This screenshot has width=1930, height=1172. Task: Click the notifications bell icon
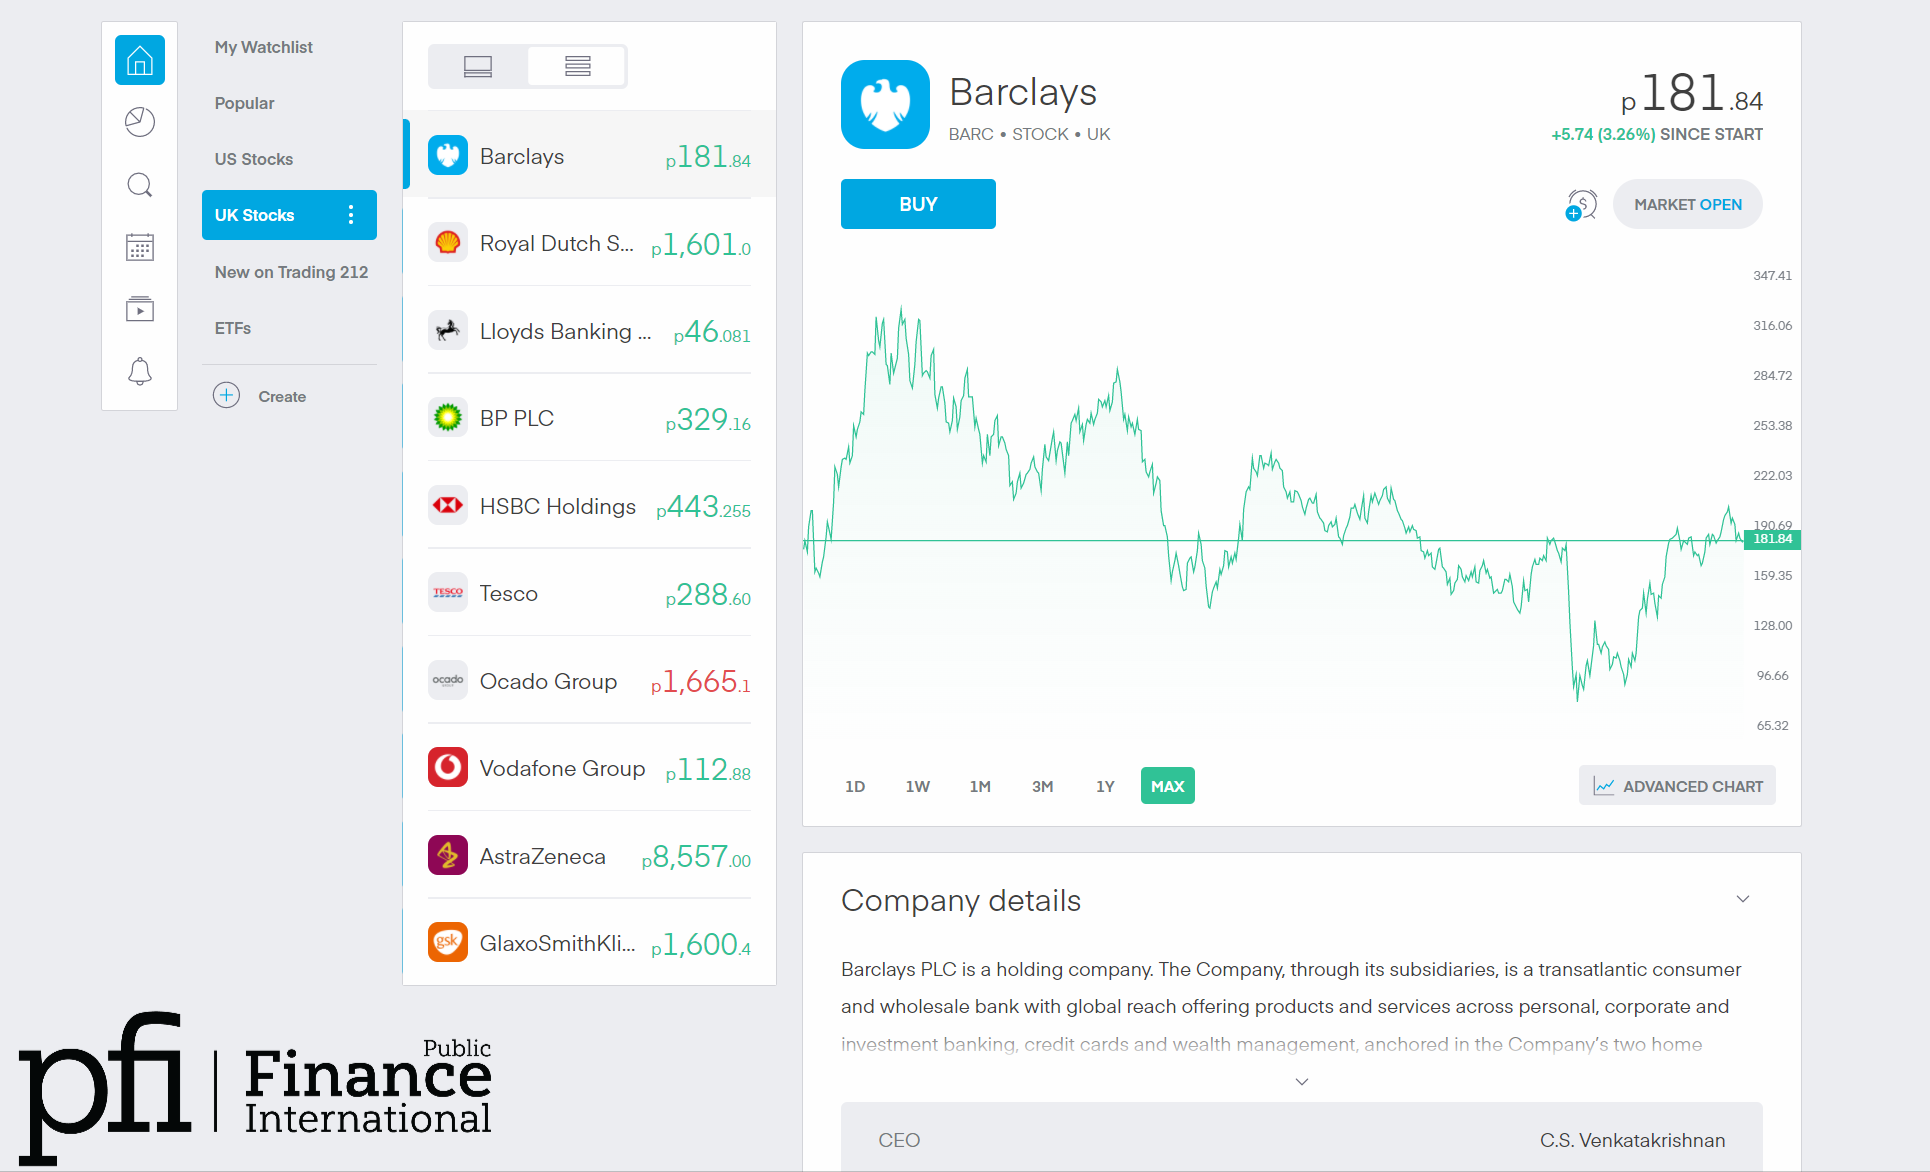pyautogui.click(x=139, y=371)
